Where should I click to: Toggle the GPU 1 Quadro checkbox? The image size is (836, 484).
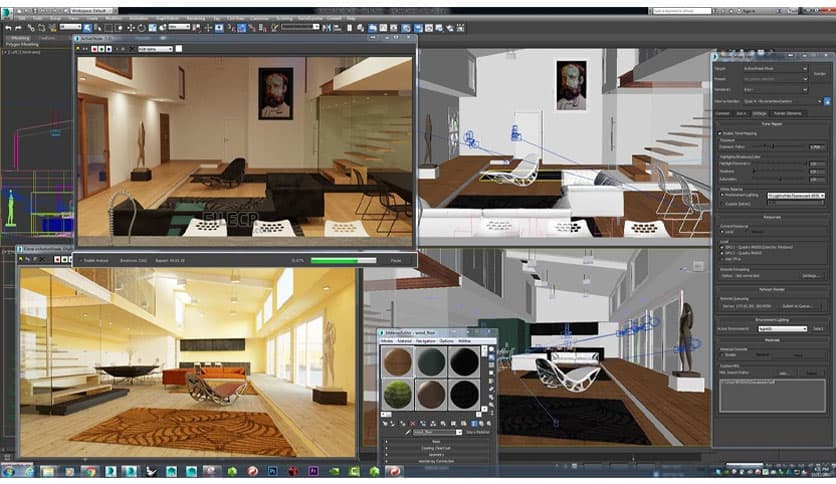coord(721,247)
